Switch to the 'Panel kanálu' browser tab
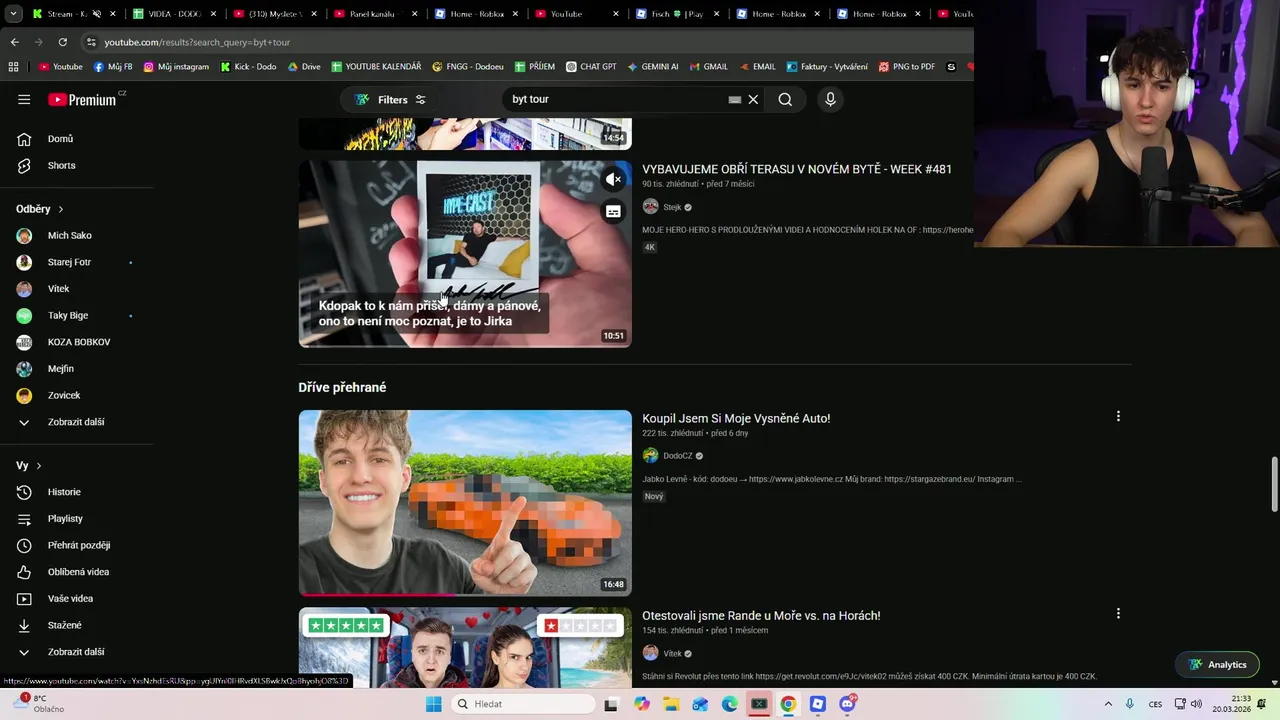Viewport: 1280px width, 720px height. click(375, 14)
